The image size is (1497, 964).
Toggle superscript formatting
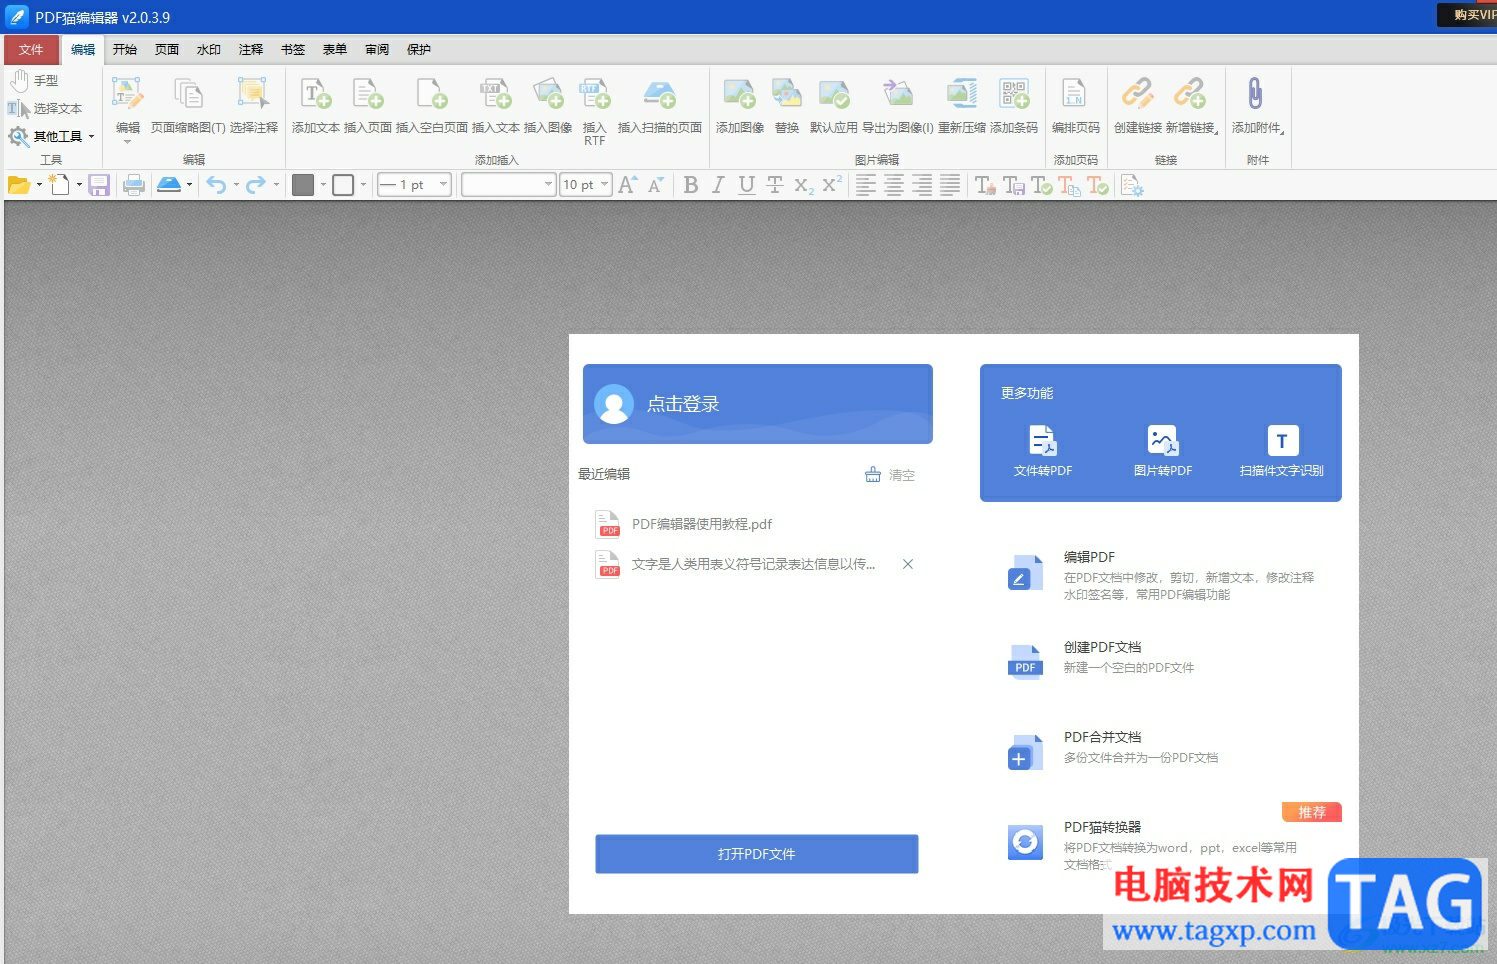[x=832, y=185]
